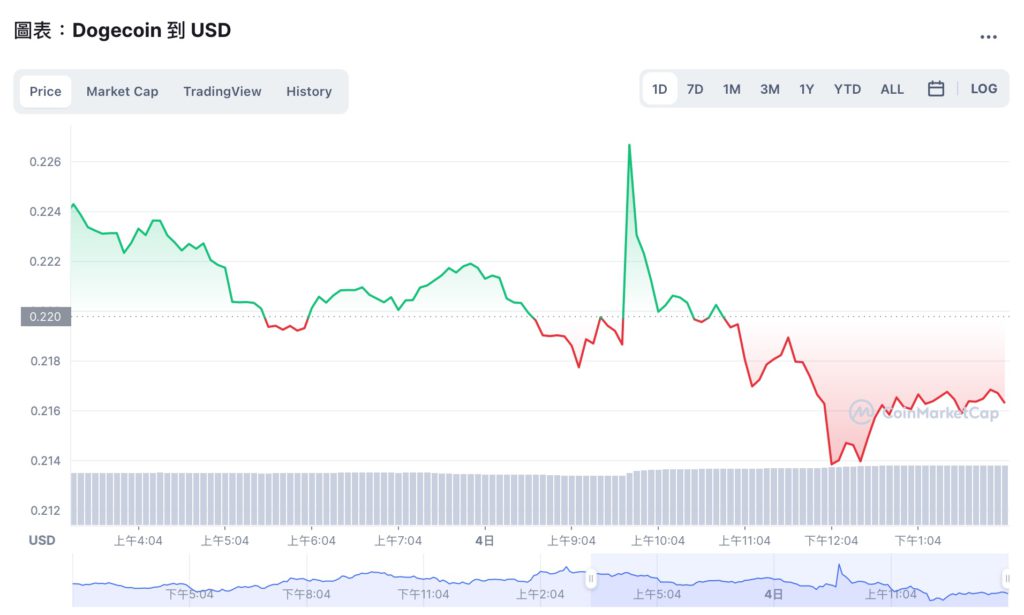Click the chart title Dogecoin 到 USD
Screen dimensions: 1024x615
pyautogui.click(x=152, y=30)
